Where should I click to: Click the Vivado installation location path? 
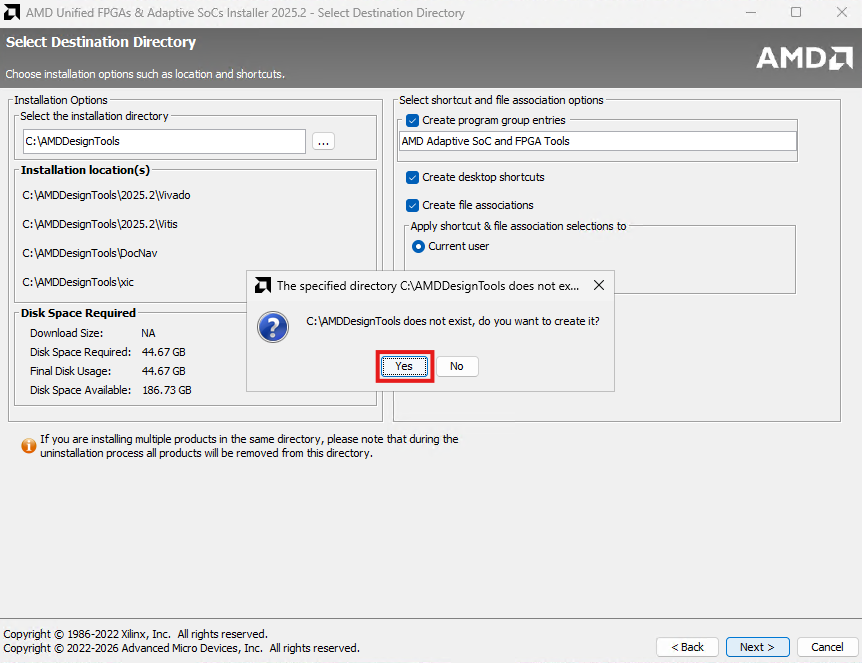click(x=107, y=195)
